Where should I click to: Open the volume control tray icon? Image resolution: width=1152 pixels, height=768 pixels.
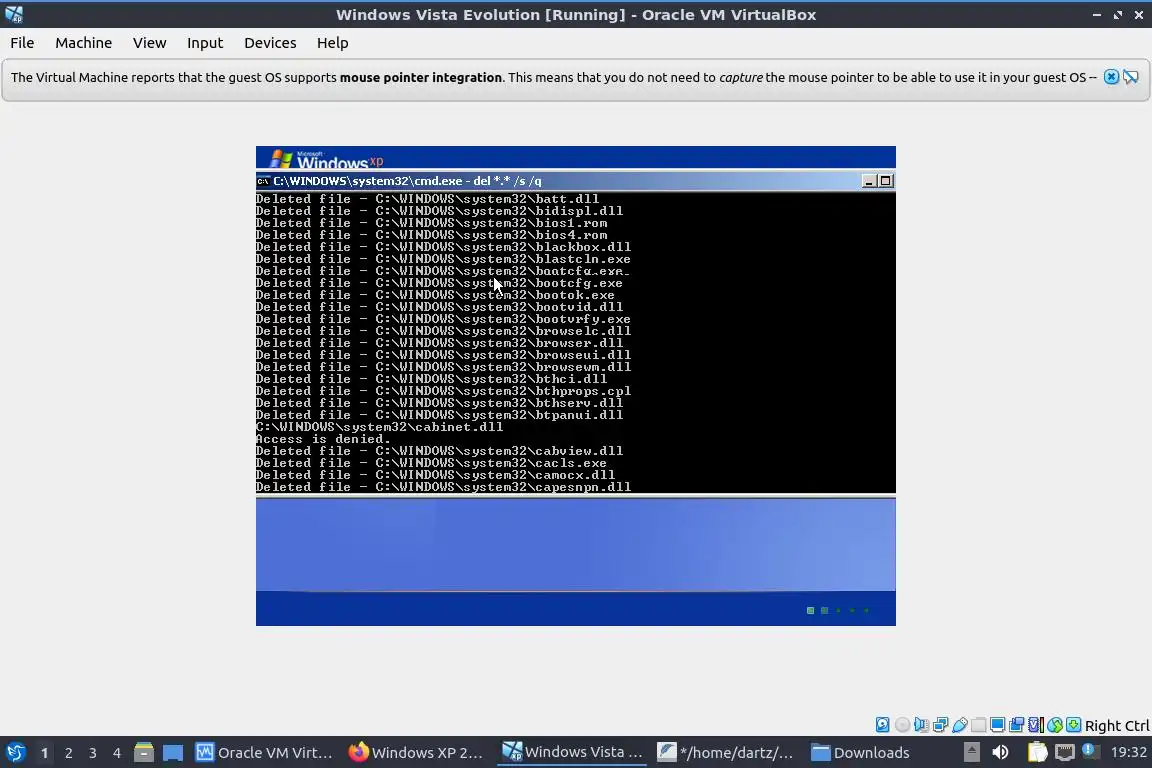click(1000, 753)
